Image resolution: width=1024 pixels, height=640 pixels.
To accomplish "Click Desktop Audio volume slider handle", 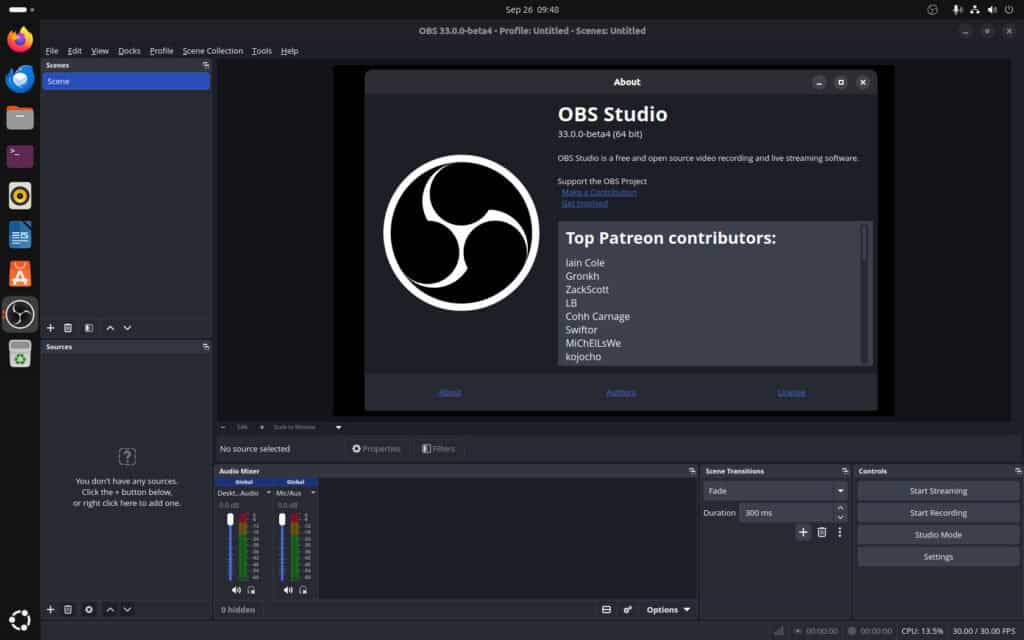I will 230,519.
